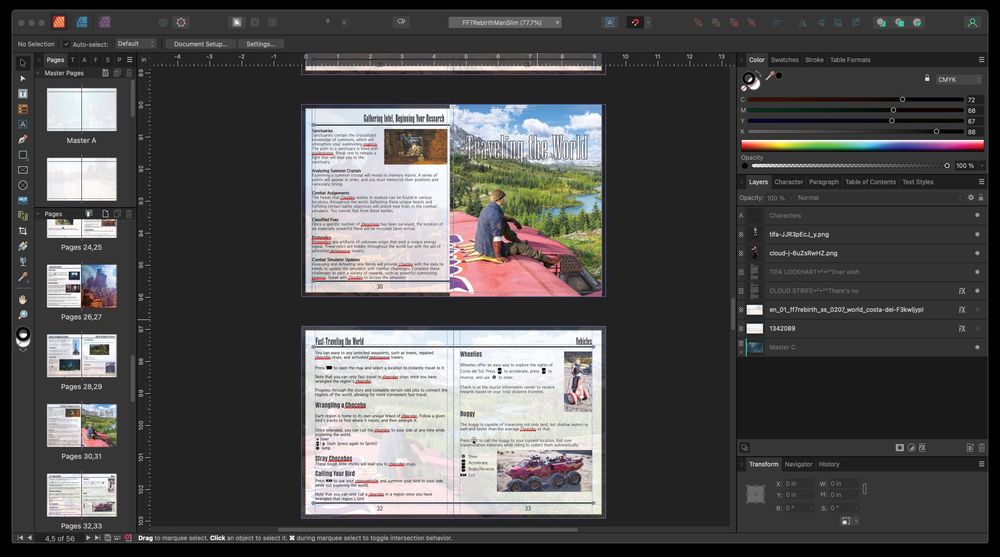This screenshot has width=1000, height=557.
Task: Select the Rectangle shape tool
Action: point(23,154)
